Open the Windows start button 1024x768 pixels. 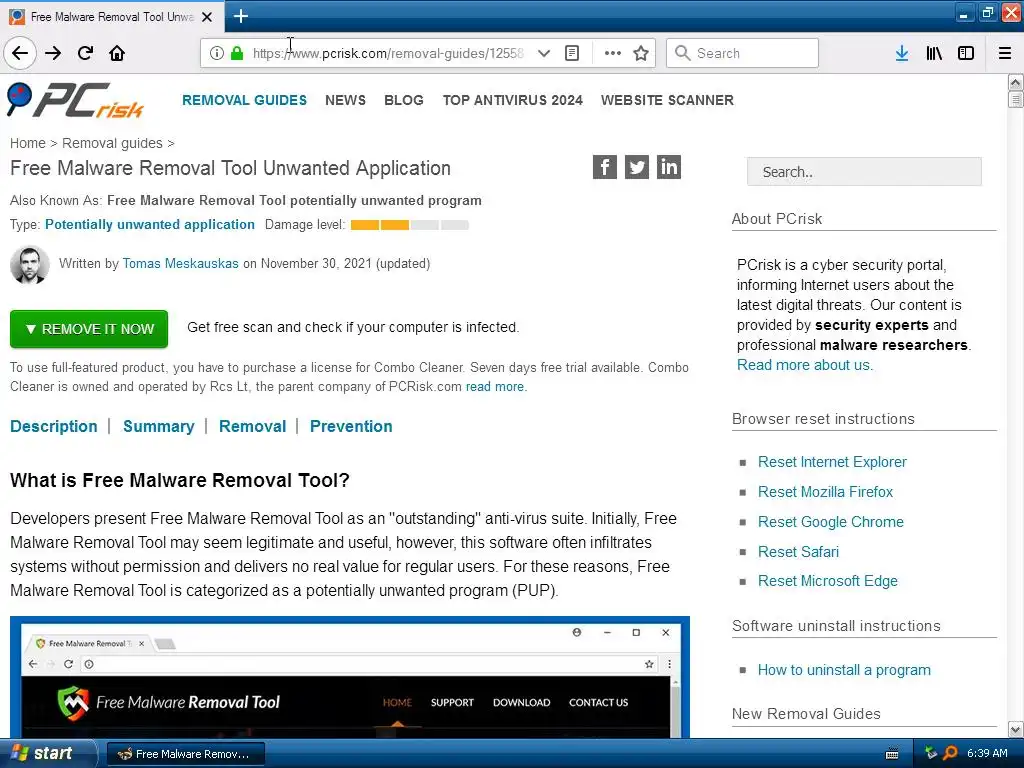(47, 754)
